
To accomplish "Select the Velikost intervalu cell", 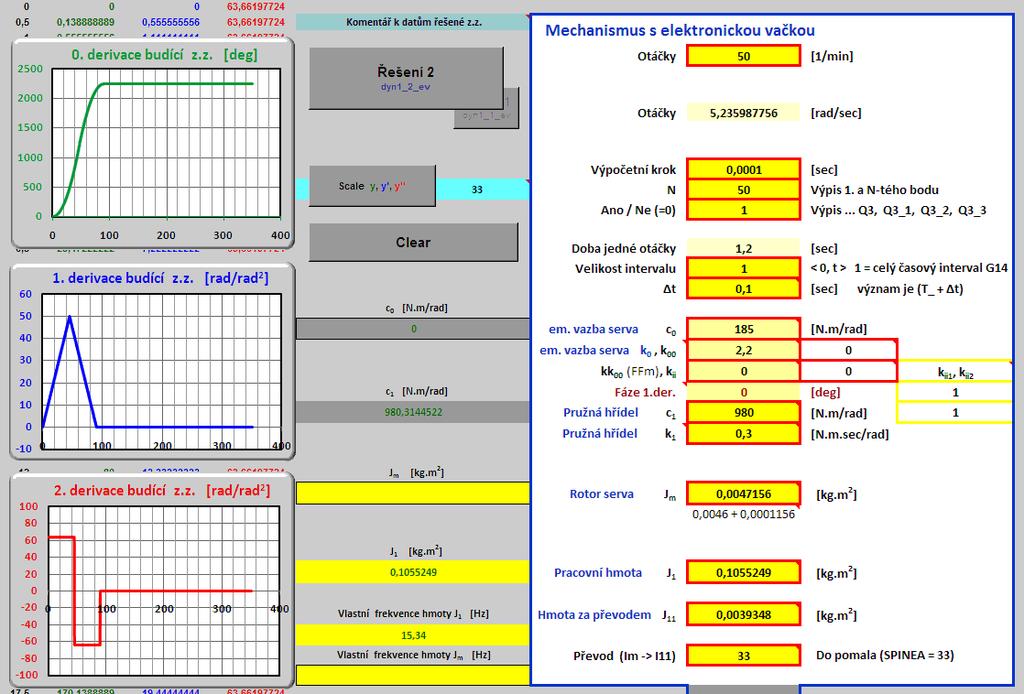I will pos(743,268).
